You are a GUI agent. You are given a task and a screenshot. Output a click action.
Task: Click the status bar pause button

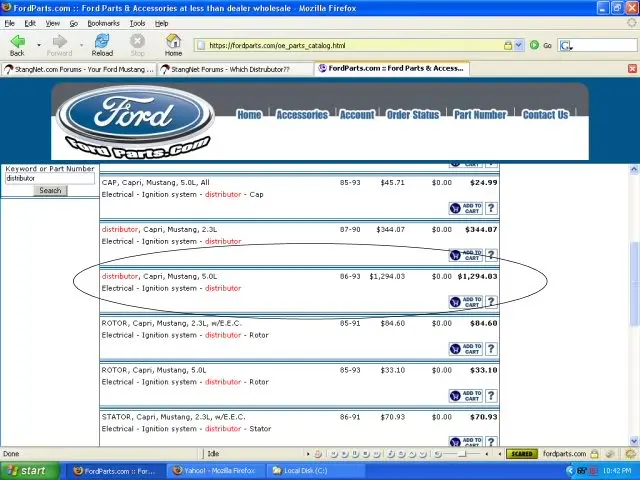(355, 453)
